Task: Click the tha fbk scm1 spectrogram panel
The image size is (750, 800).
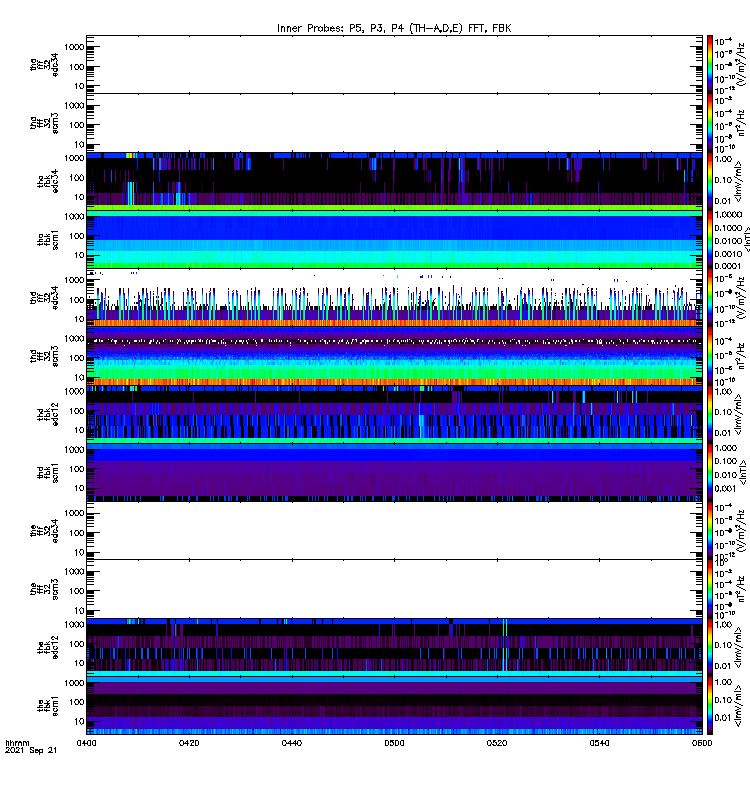Action: [x=394, y=240]
